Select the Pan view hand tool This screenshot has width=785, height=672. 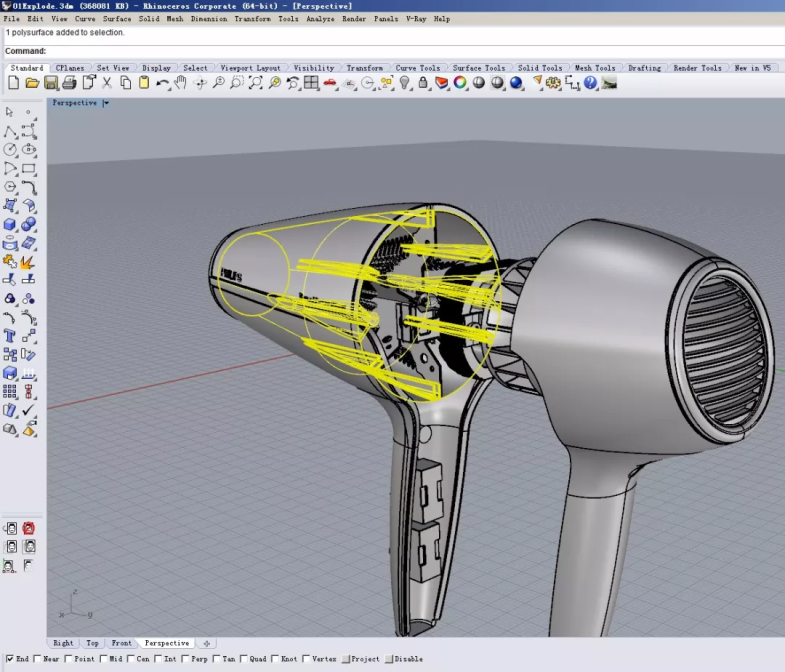point(181,83)
